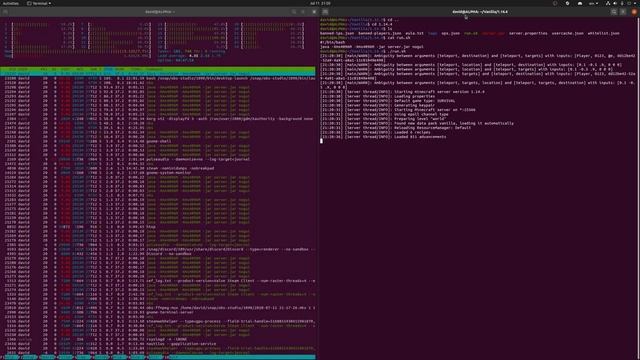640x360 pixels.
Task: Click search icon in left terminal titlebar
Action: pyautogui.click(x=294, y=12)
